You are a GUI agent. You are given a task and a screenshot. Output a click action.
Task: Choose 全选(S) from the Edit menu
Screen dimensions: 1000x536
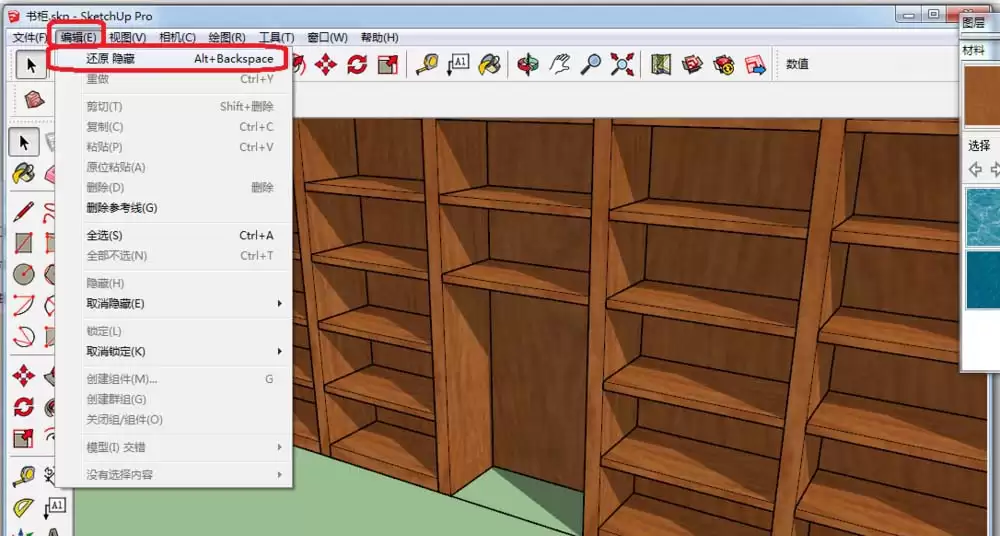[x=173, y=235]
